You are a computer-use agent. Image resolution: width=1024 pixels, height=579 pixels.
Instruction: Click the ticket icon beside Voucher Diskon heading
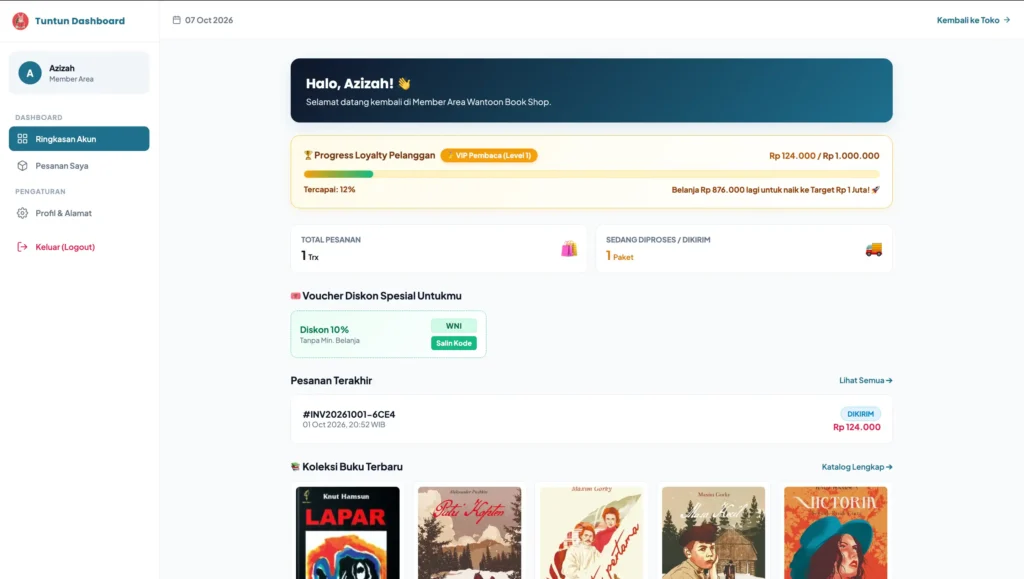[295, 296]
